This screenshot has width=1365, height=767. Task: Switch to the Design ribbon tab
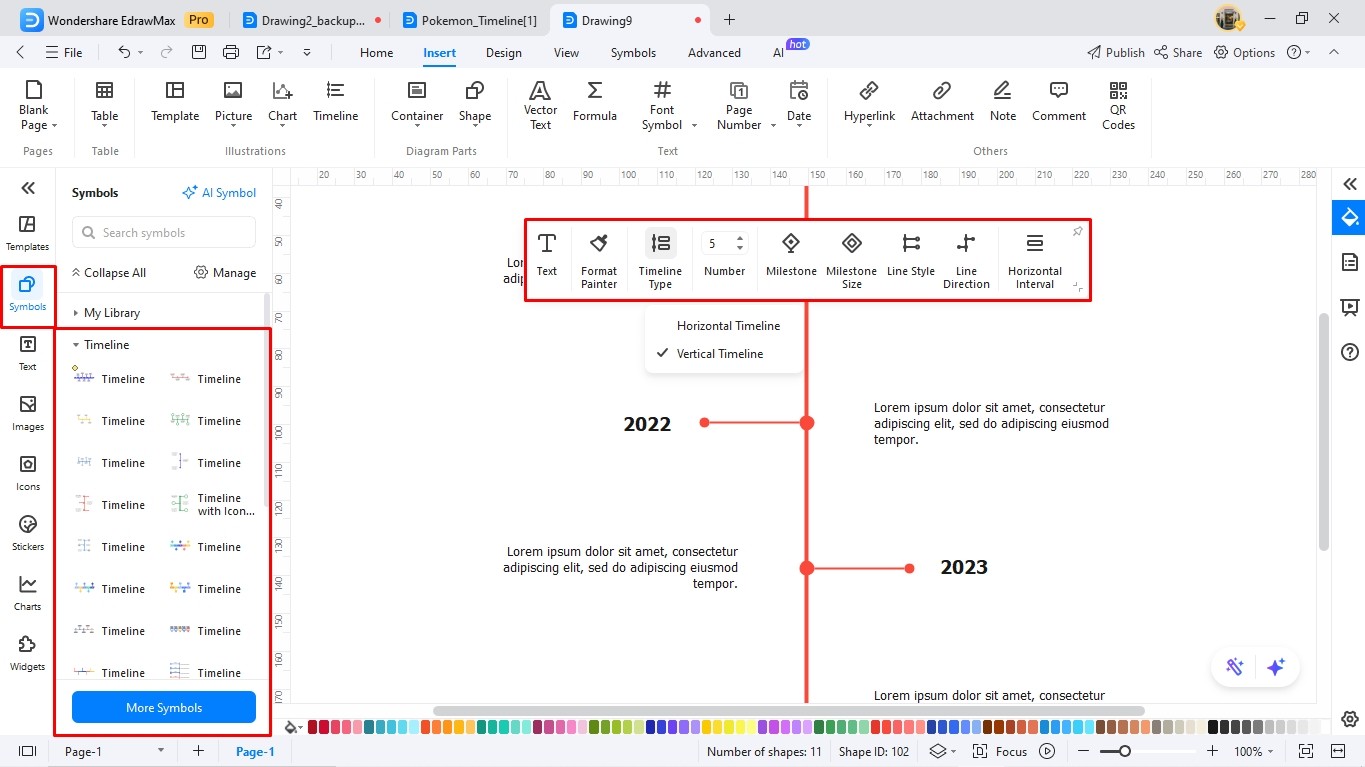point(503,53)
